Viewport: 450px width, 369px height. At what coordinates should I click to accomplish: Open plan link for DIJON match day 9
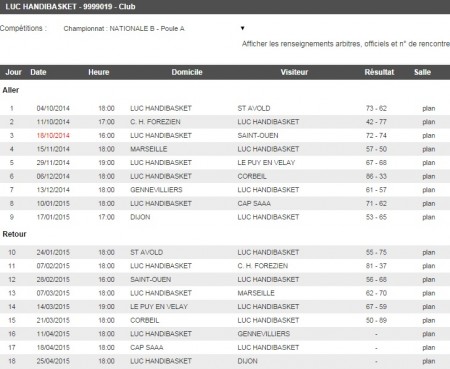click(x=429, y=217)
